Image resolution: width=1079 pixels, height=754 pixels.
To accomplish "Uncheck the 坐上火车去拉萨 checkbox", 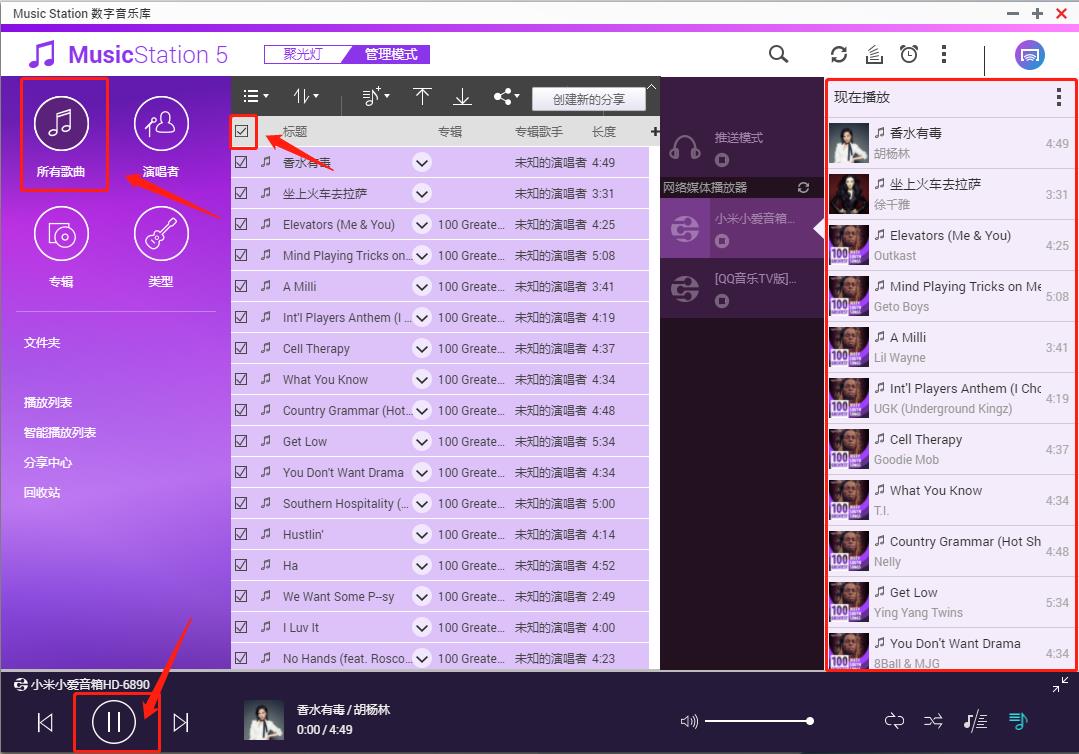I will click(241, 193).
